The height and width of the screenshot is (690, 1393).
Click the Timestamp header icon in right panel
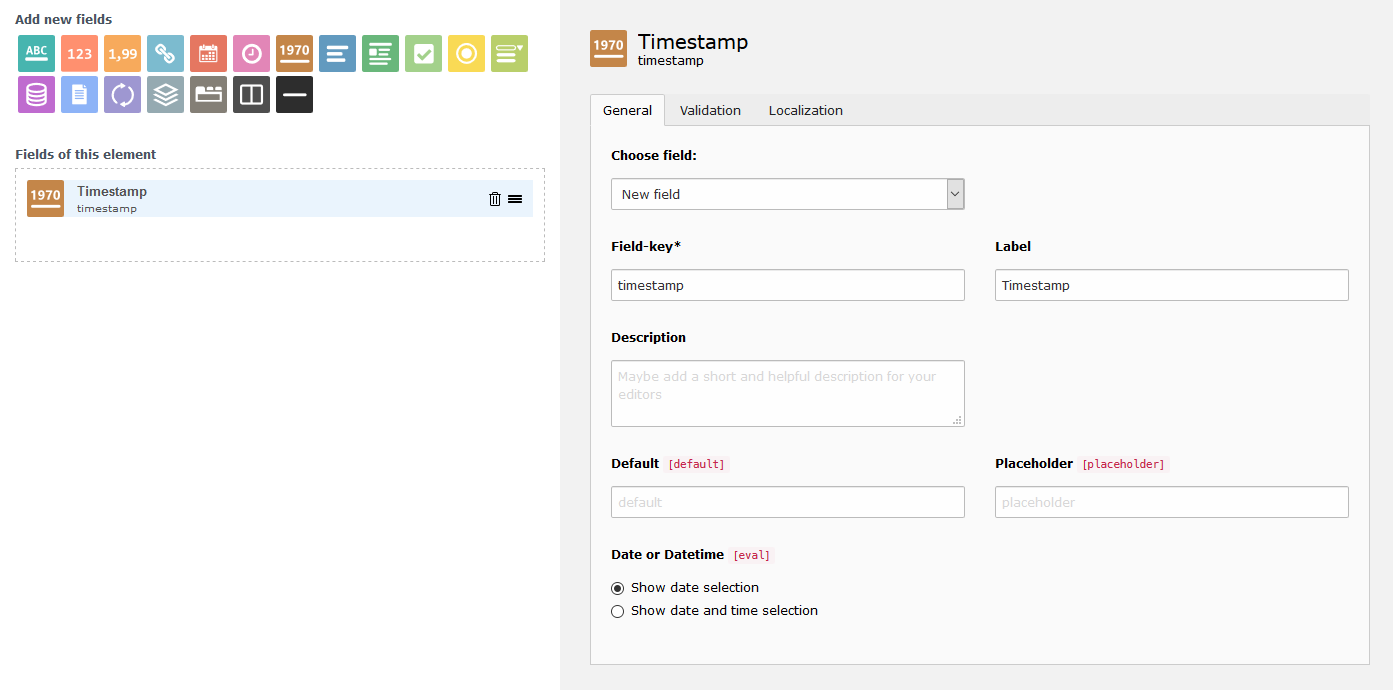pyautogui.click(x=608, y=49)
